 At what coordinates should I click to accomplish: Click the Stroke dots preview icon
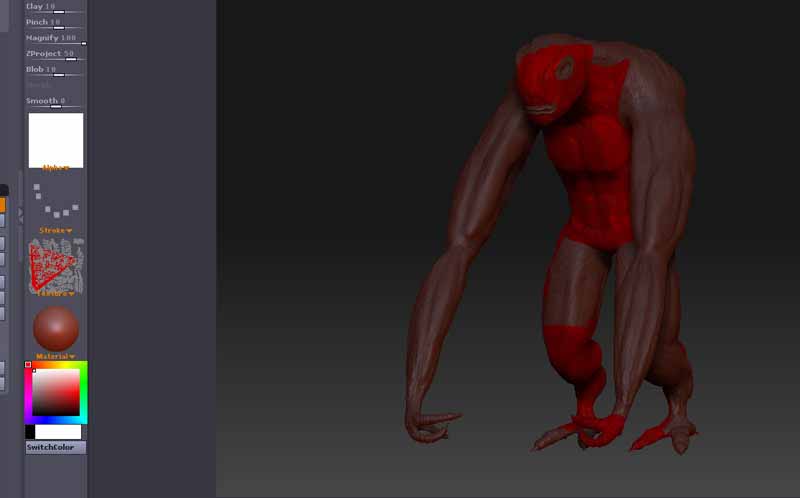click(55, 200)
